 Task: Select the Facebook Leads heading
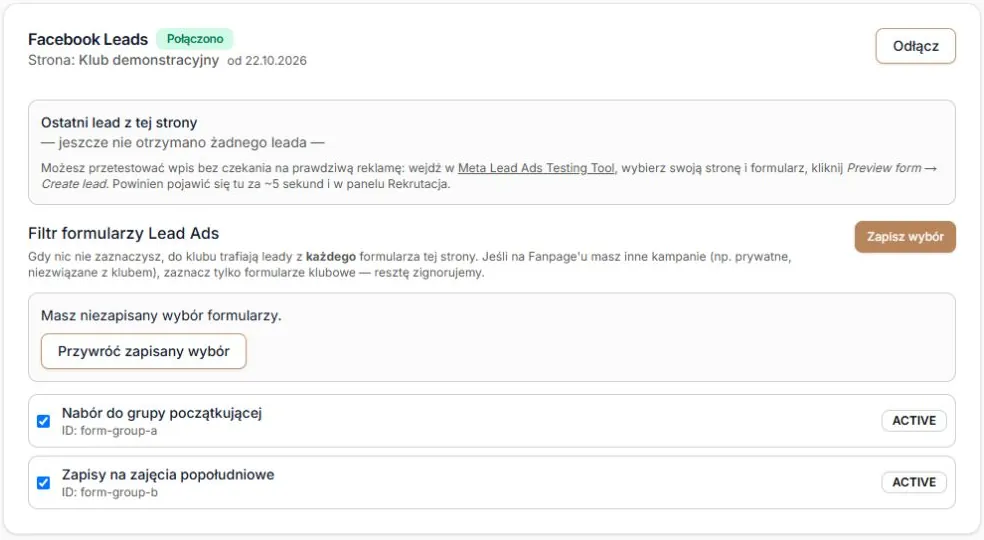pos(88,39)
